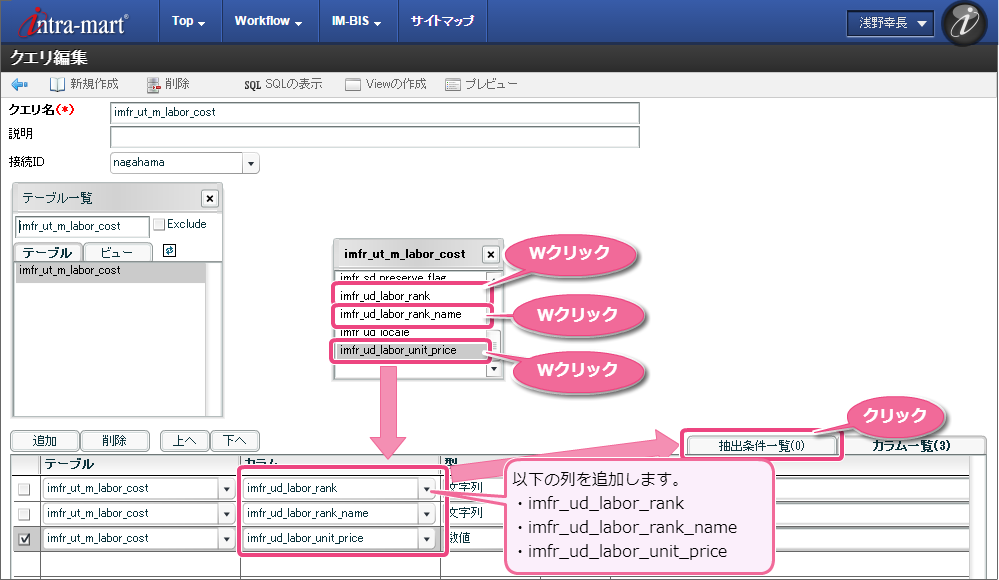999x580 pixels.
Task: Click the 新規作成 toolbar label
Action: pyautogui.click(x=94, y=84)
